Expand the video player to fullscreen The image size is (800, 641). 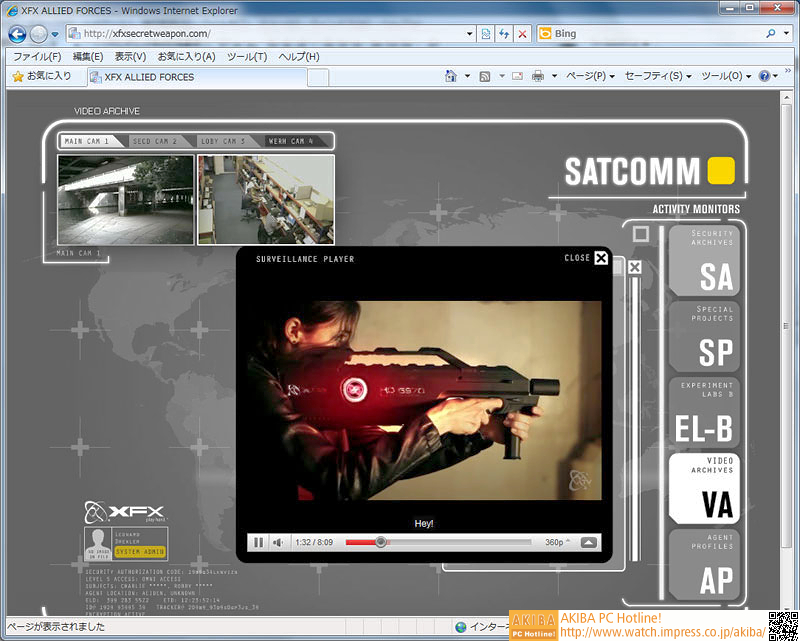[589, 542]
